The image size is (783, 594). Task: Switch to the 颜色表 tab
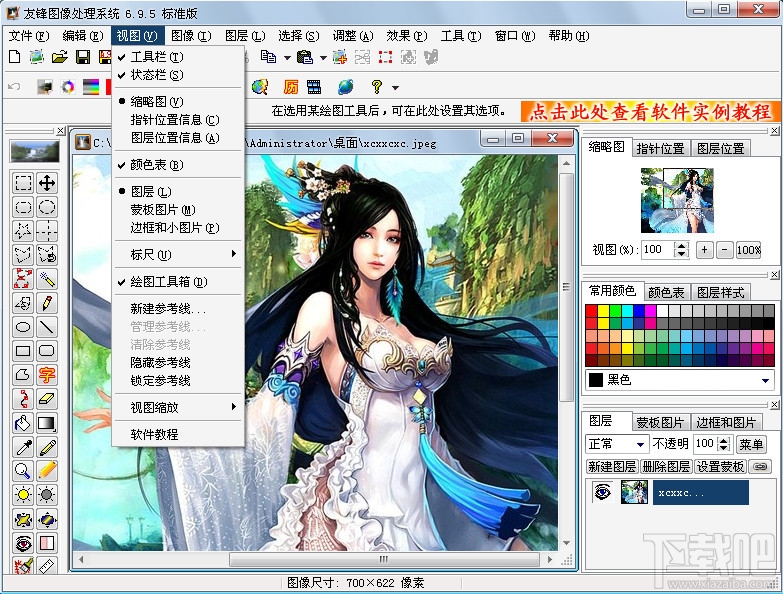coord(666,292)
